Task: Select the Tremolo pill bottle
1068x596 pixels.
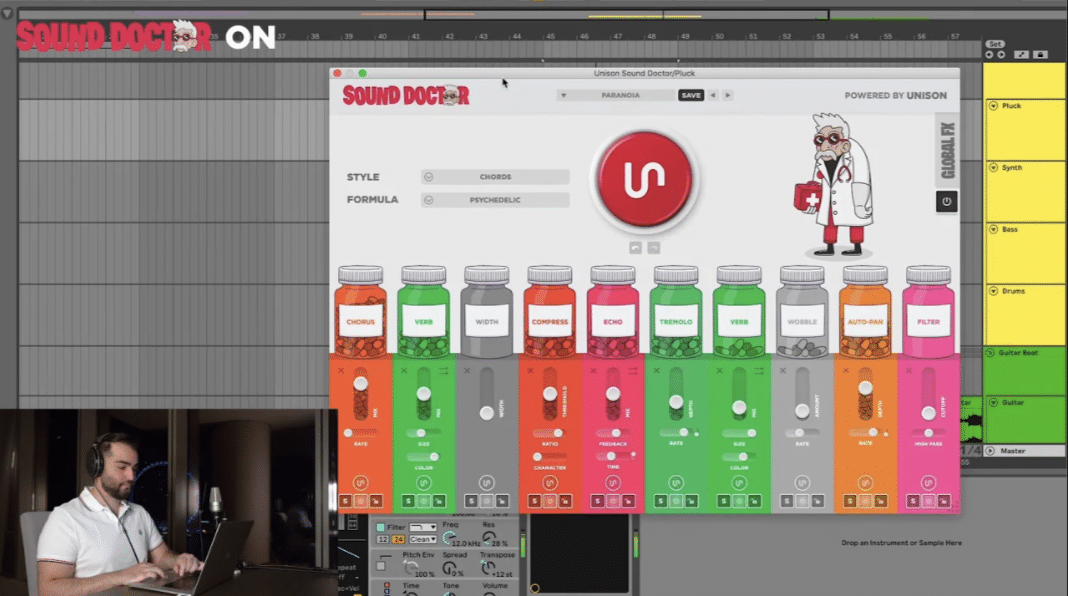Action: tap(676, 312)
